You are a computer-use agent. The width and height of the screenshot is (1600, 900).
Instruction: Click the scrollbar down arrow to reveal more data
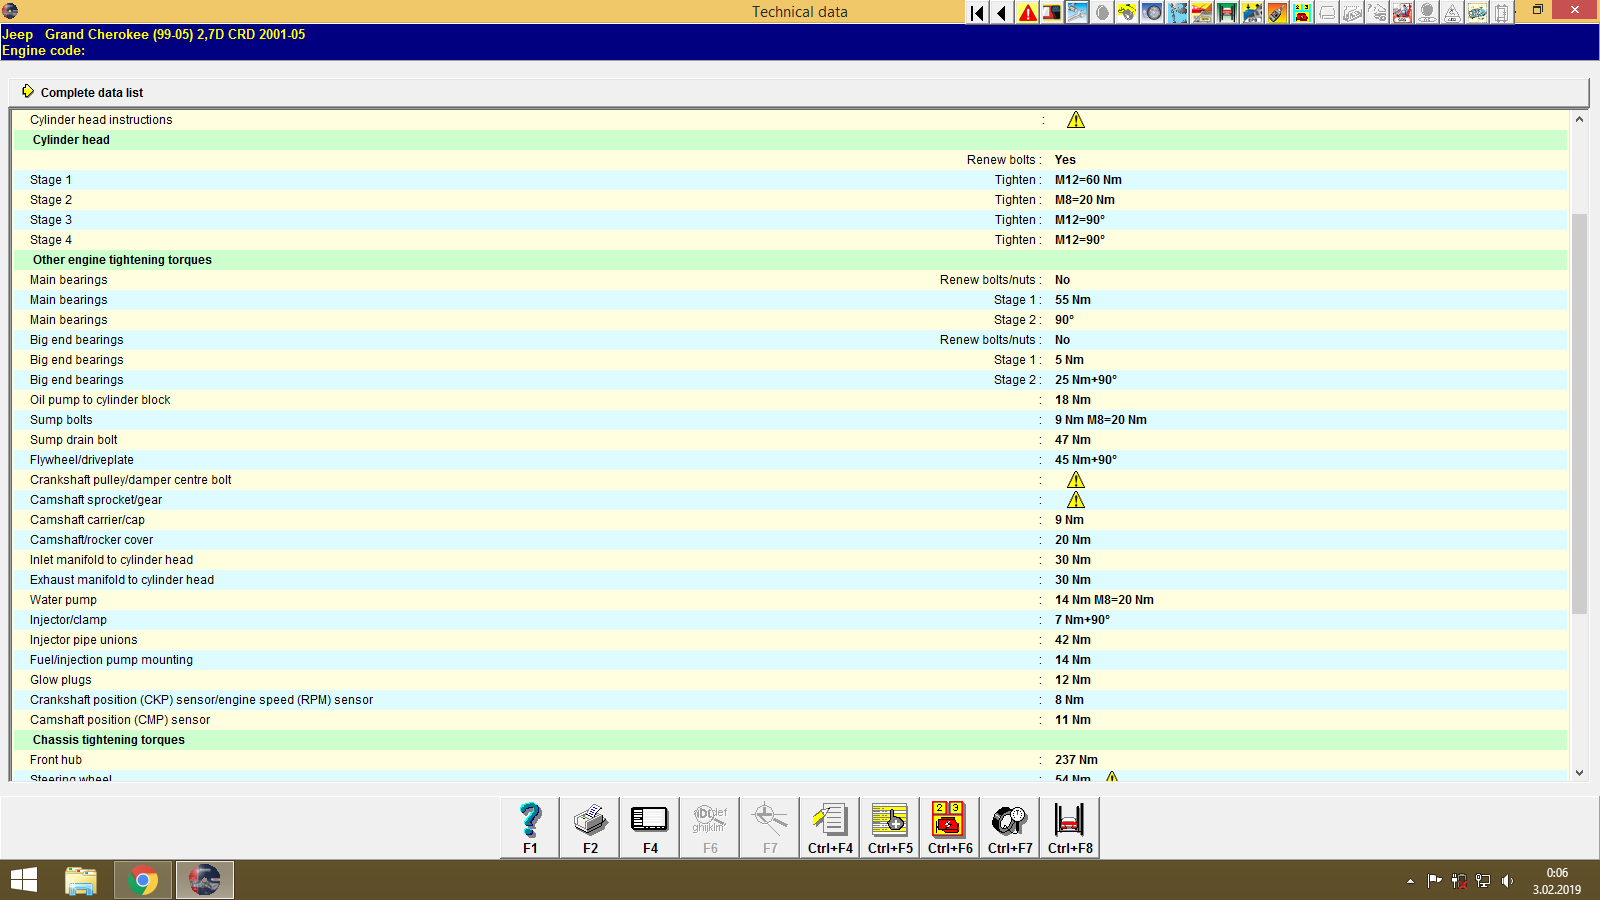point(1581,772)
